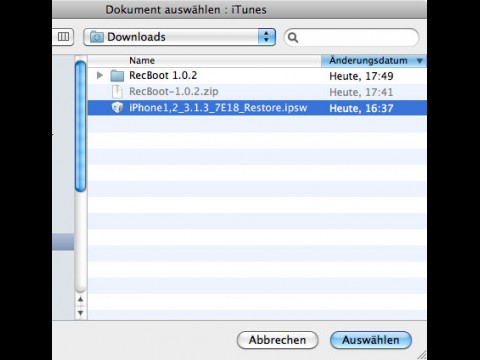Expand the RecBoot 1.0.2 folder triangle

pyautogui.click(x=99, y=75)
